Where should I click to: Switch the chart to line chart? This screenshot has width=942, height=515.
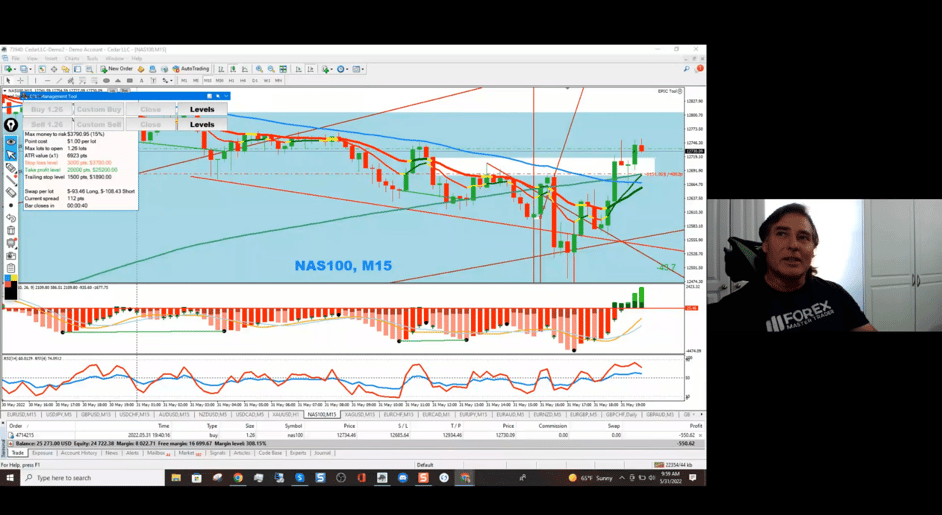[x=245, y=69]
